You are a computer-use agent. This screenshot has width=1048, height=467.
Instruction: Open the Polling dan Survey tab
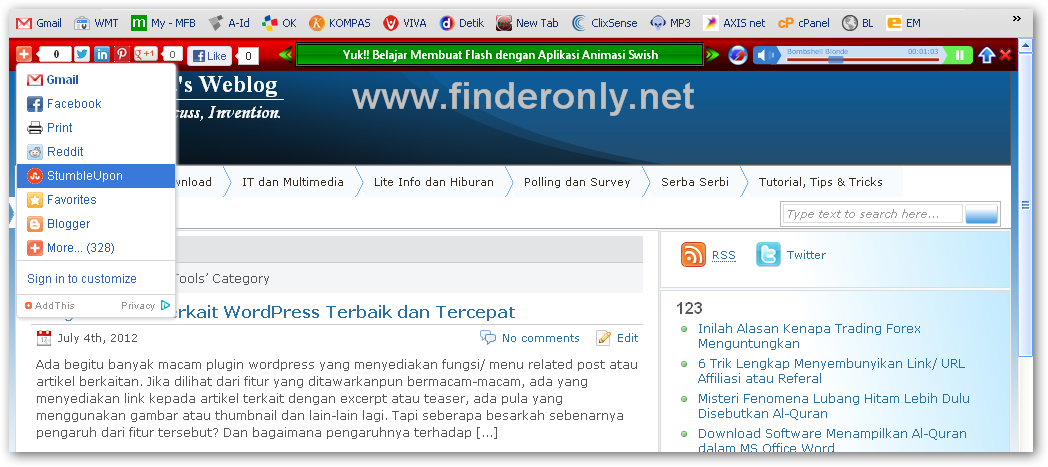[x=577, y=182]
